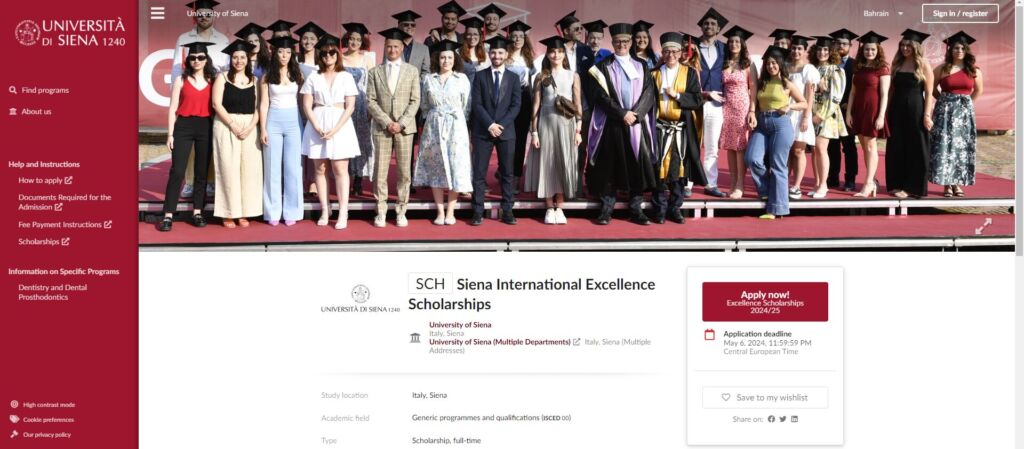Click the University of Siena logo in sidebar
1024x449 pixels.
70,32
